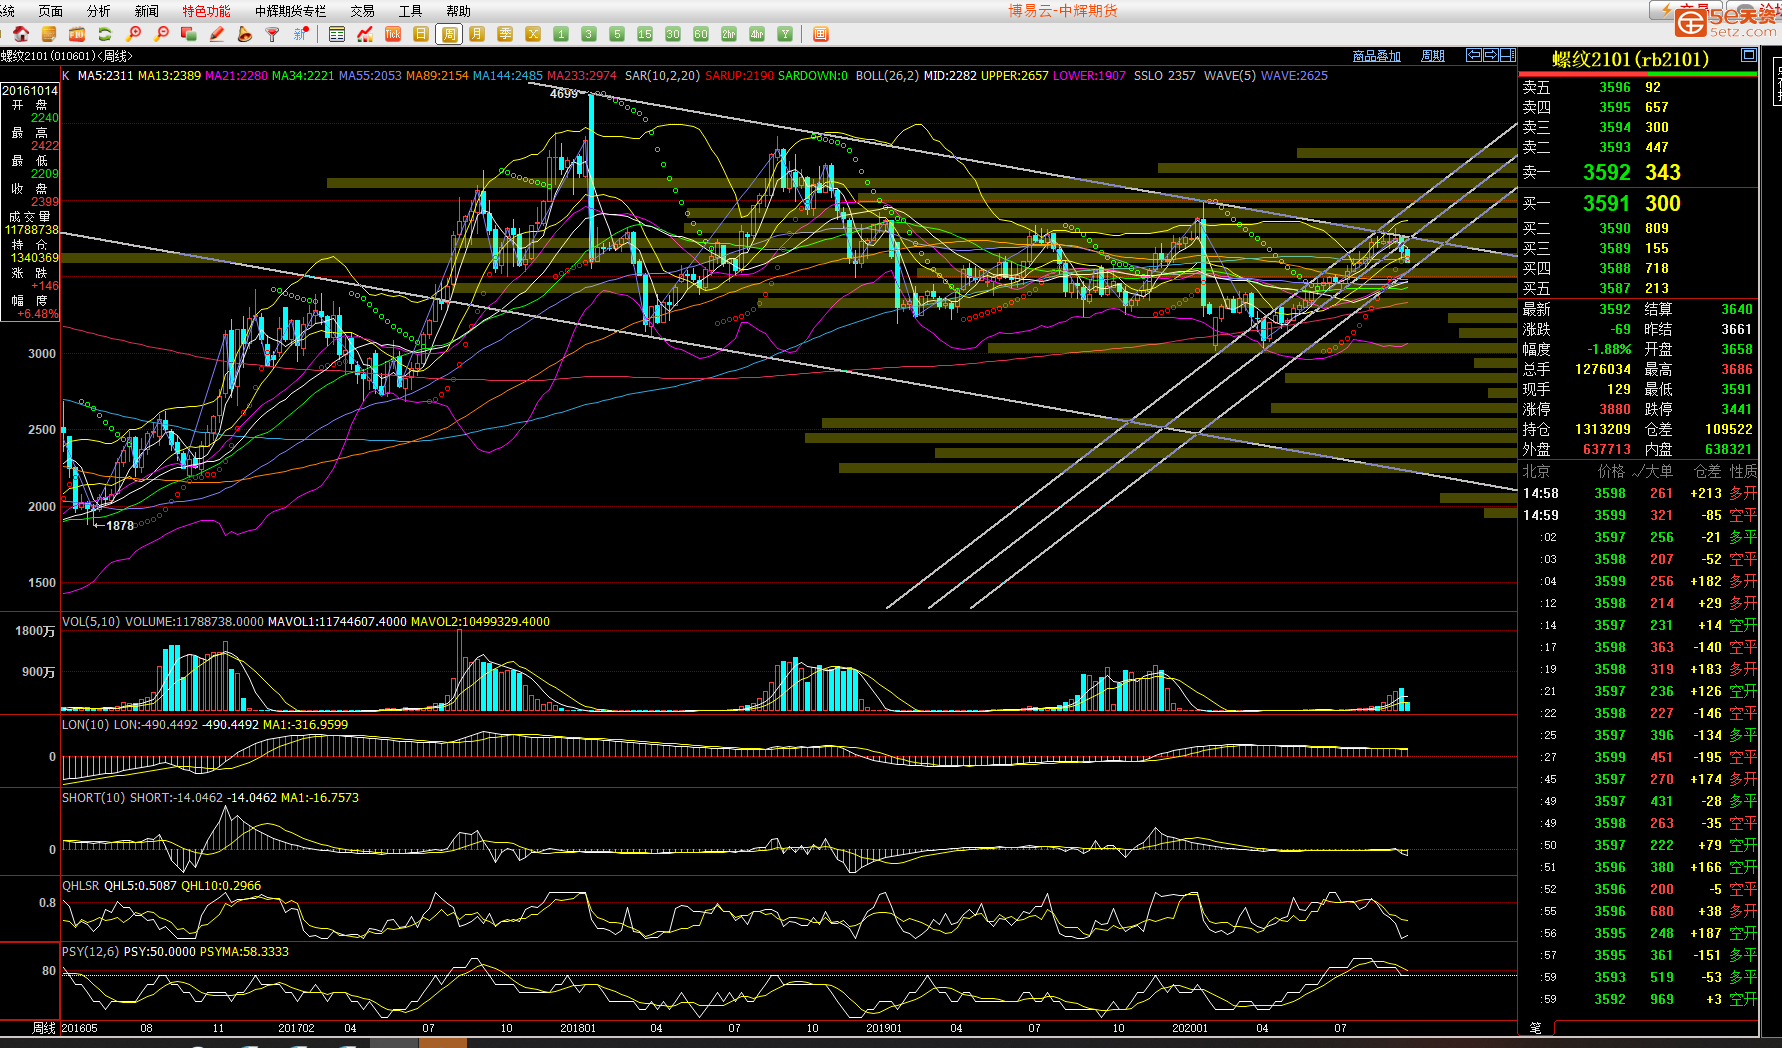Click the 买一 bid price 3591
The image size is (1782, 1048).
click(x=1607, y=203)
